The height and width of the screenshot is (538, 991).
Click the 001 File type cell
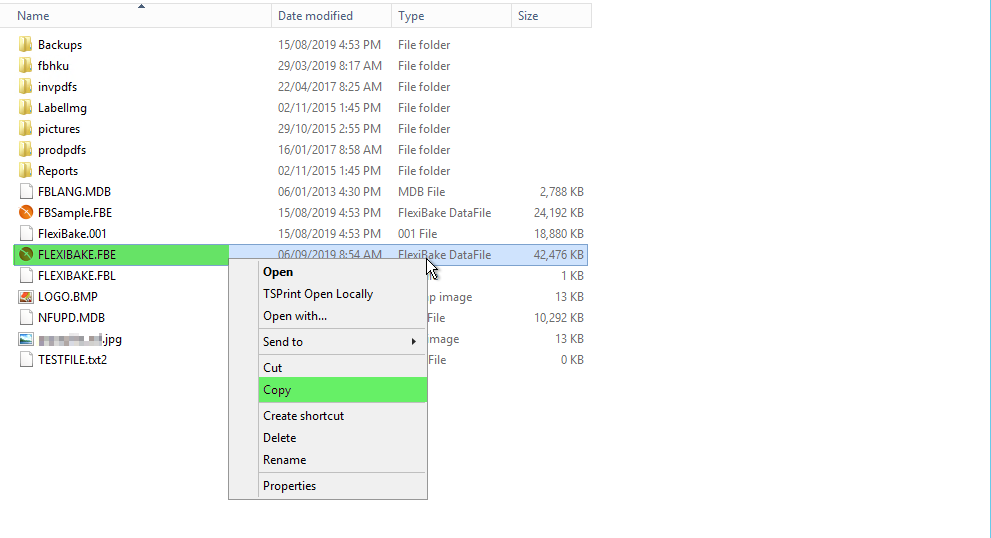418,233
